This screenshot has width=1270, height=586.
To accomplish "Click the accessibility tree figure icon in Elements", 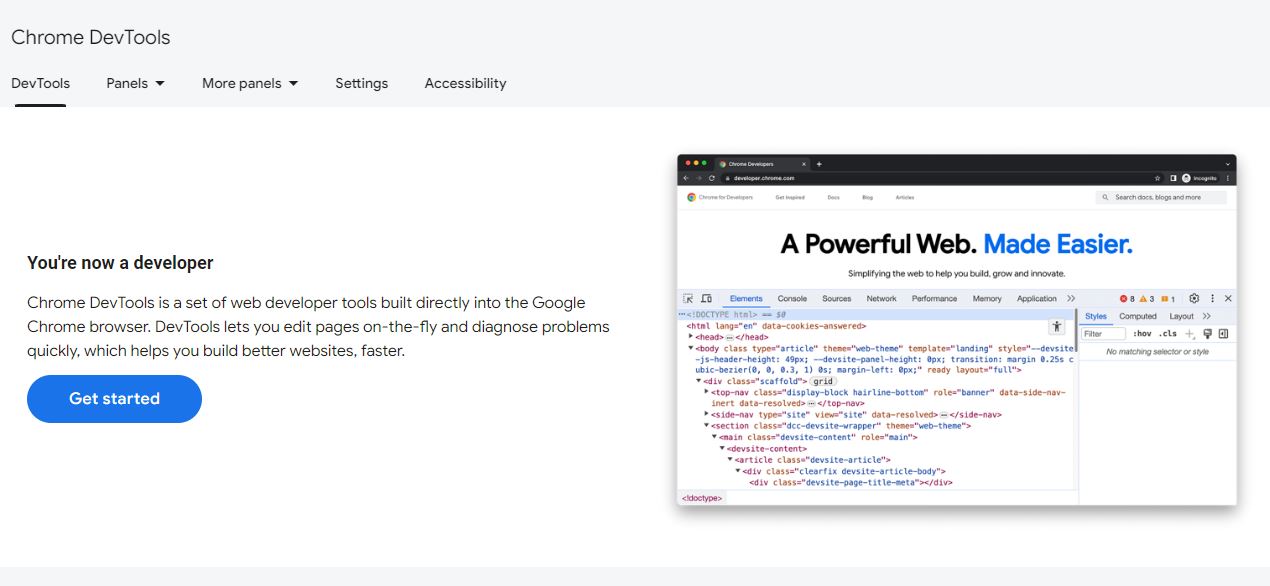I will coord(1056,327).
